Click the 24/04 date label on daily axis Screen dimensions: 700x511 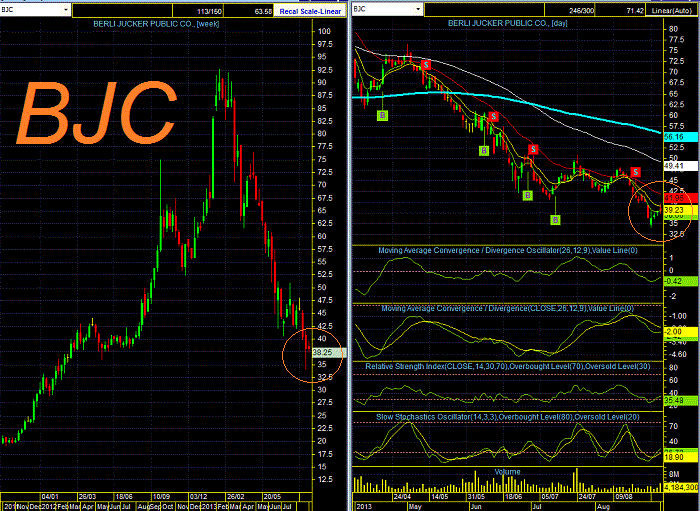402,496
